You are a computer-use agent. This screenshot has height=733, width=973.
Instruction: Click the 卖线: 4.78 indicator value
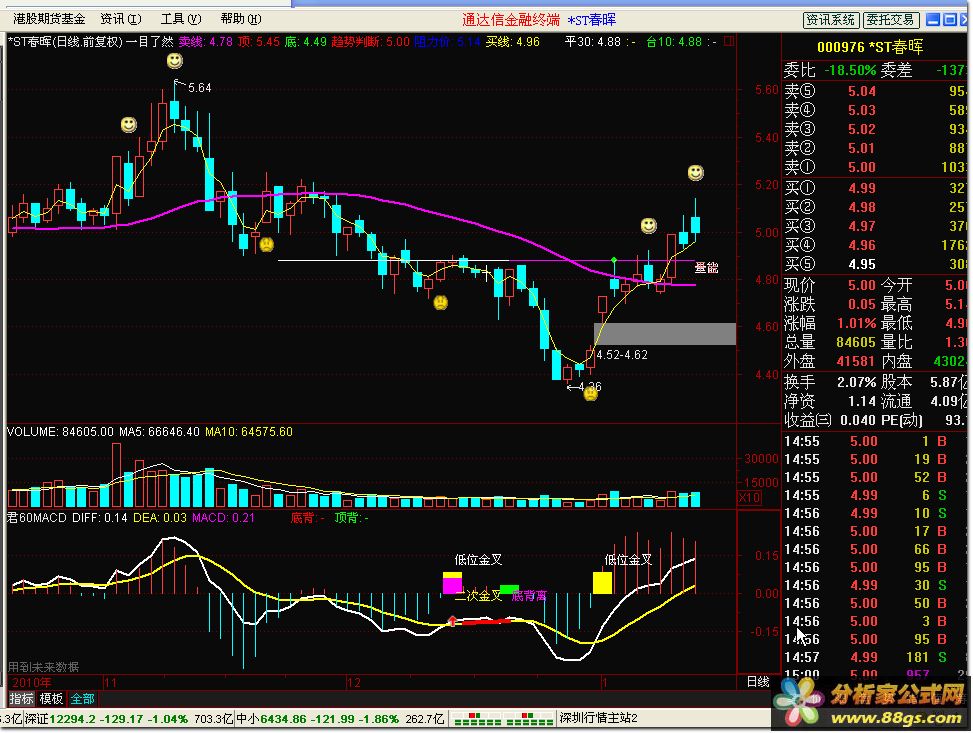[x=205, y=42]
